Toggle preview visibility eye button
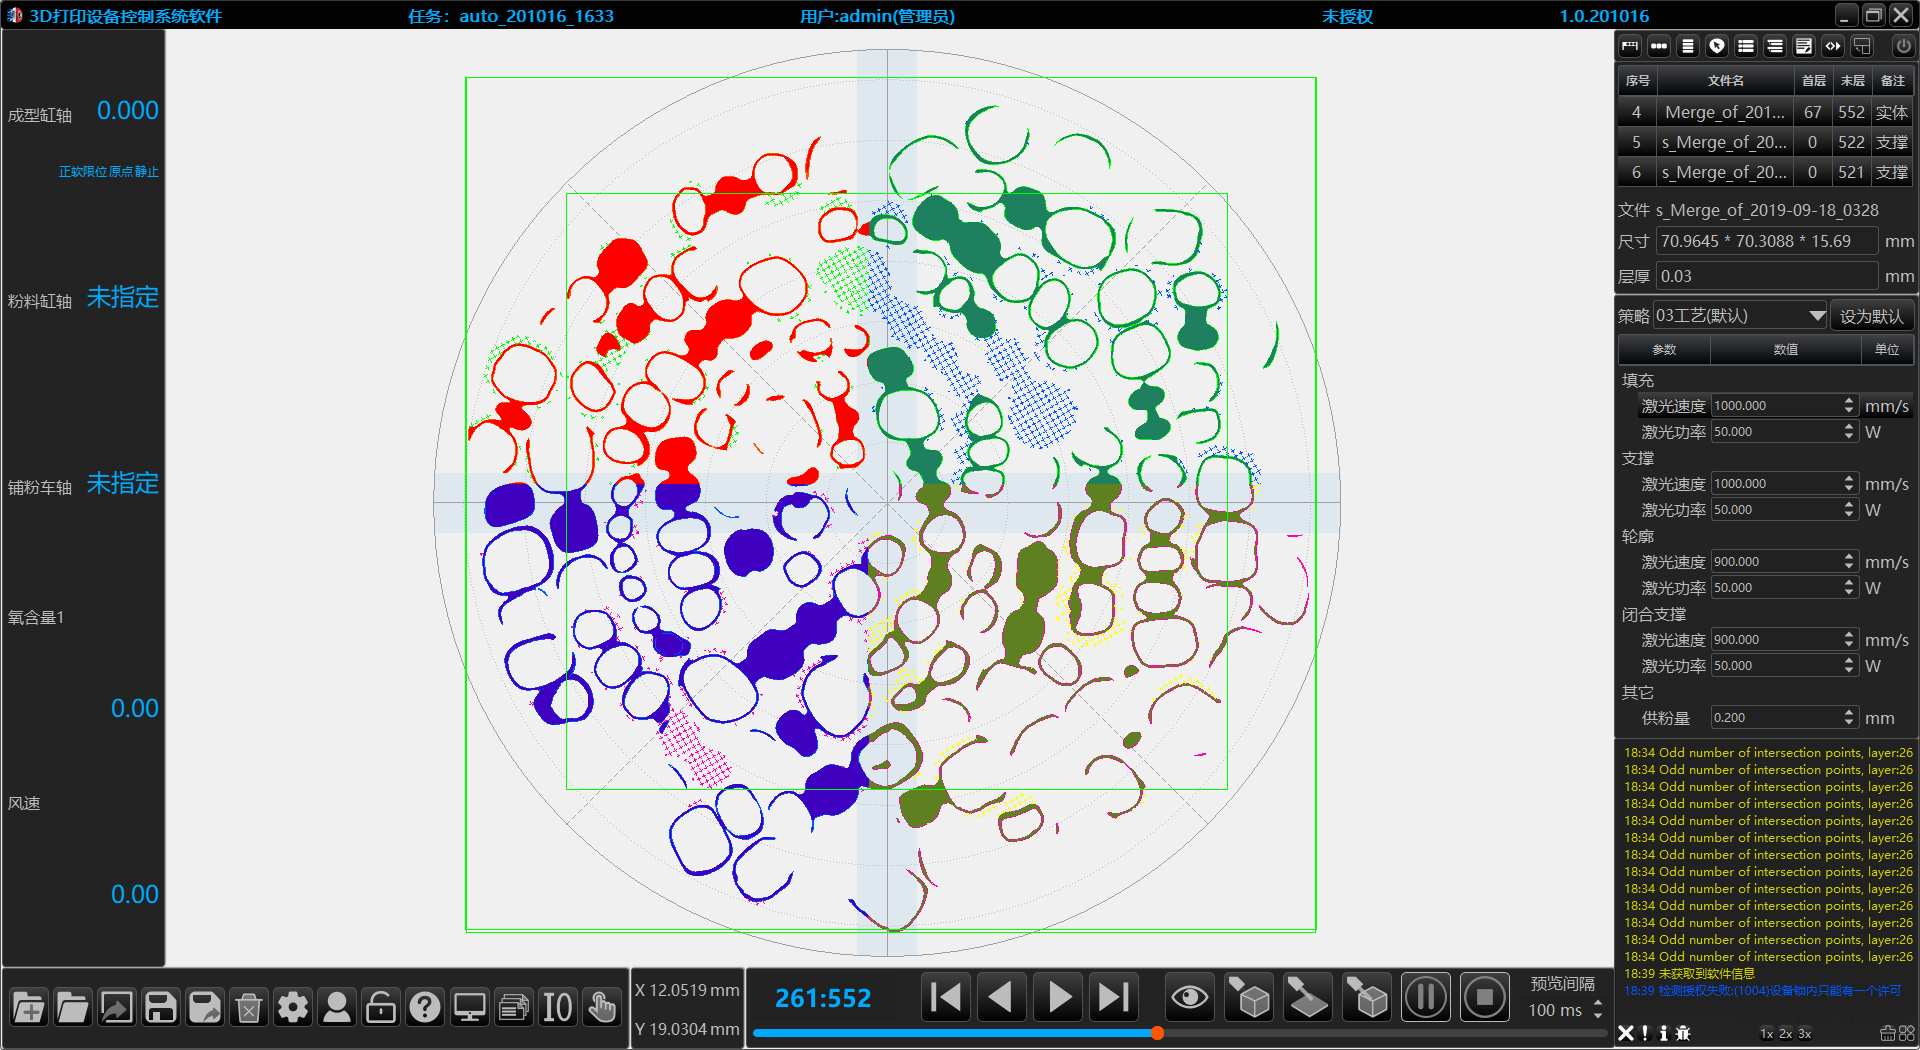 tap(1190, 997)
